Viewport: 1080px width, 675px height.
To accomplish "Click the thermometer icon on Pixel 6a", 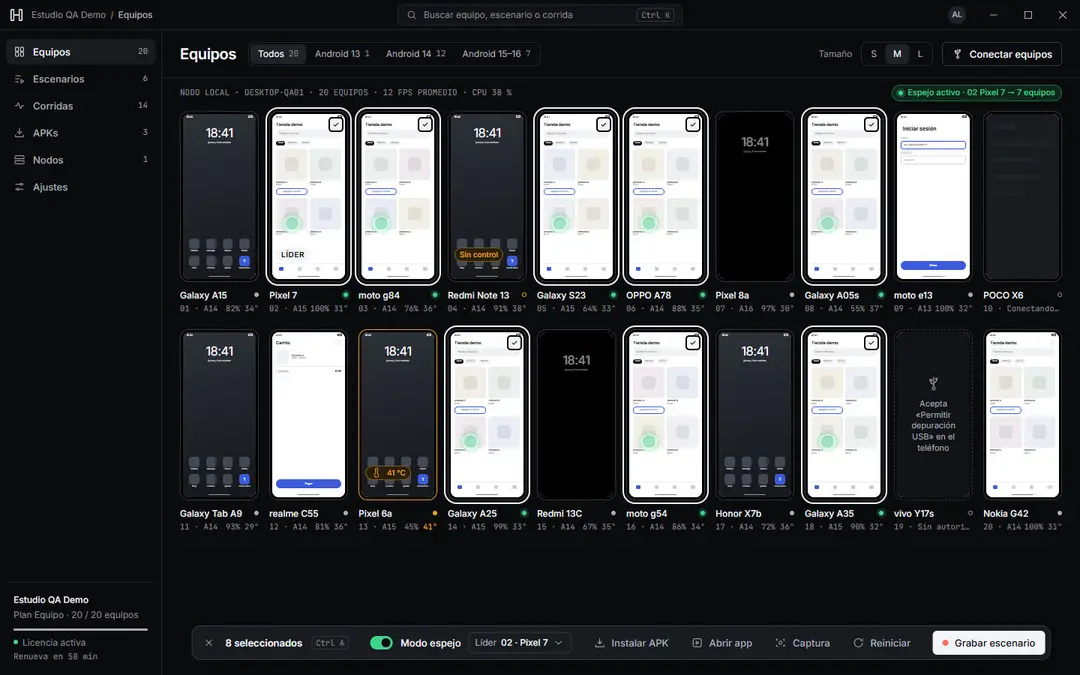I will [376, 473].
